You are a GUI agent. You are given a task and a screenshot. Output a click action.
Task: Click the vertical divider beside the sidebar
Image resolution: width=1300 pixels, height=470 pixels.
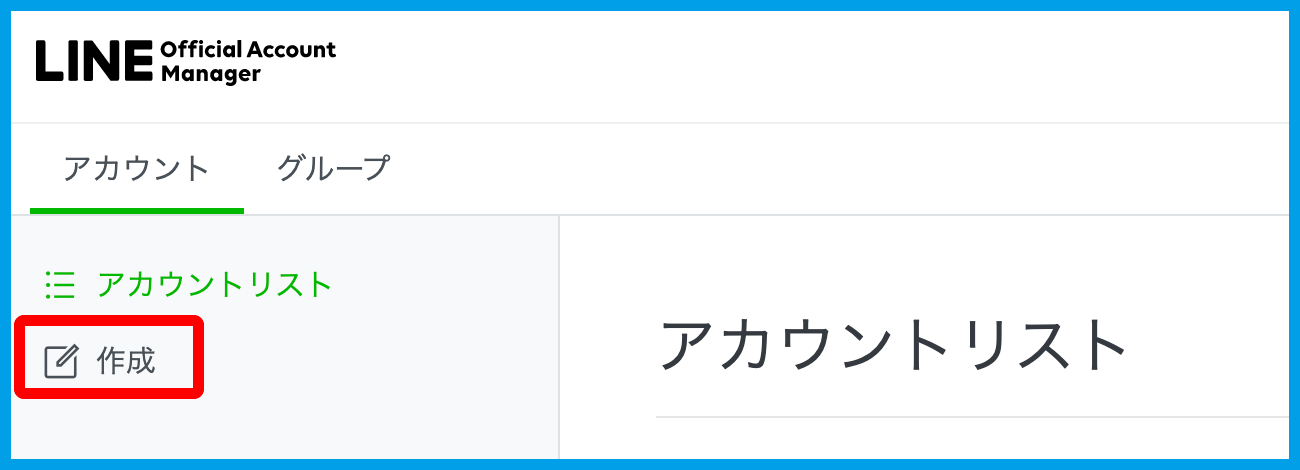(559, 340)
